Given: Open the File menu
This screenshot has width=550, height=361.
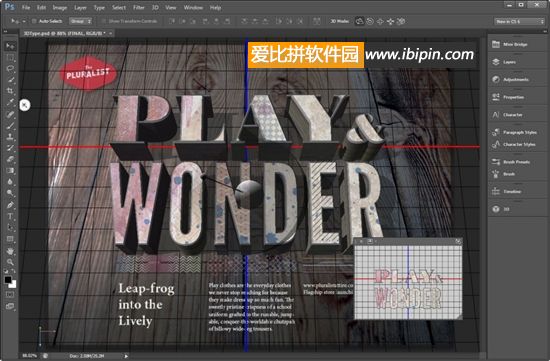Looking at the screenshot, I should tap(26, 7).
